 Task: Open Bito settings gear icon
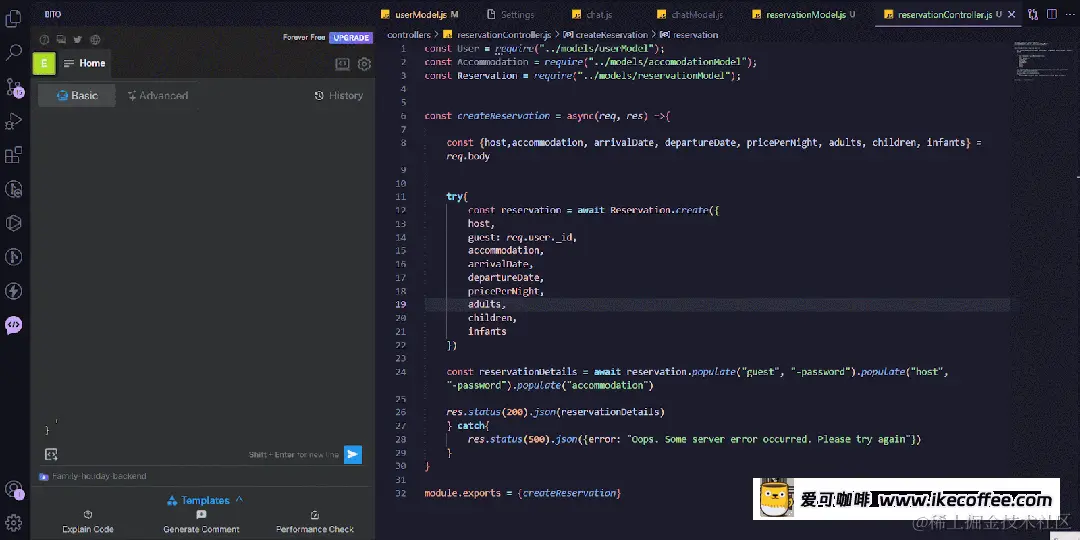364,64
